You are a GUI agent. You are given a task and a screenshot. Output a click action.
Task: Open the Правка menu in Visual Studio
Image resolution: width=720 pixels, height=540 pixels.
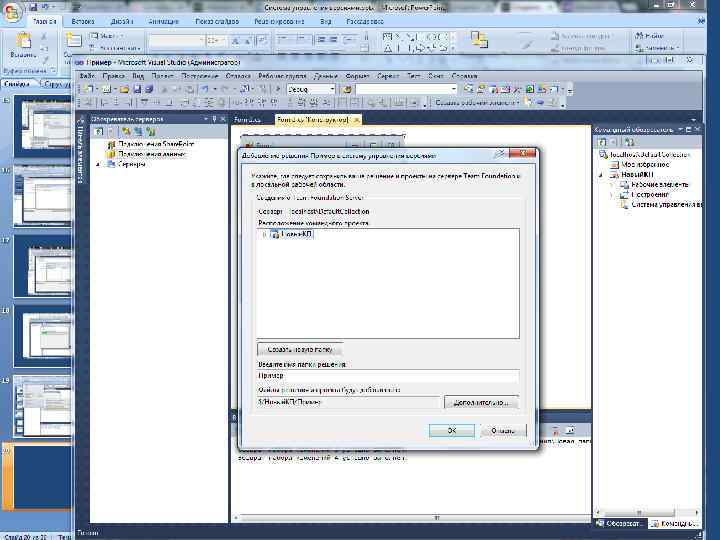coord(113,76)
